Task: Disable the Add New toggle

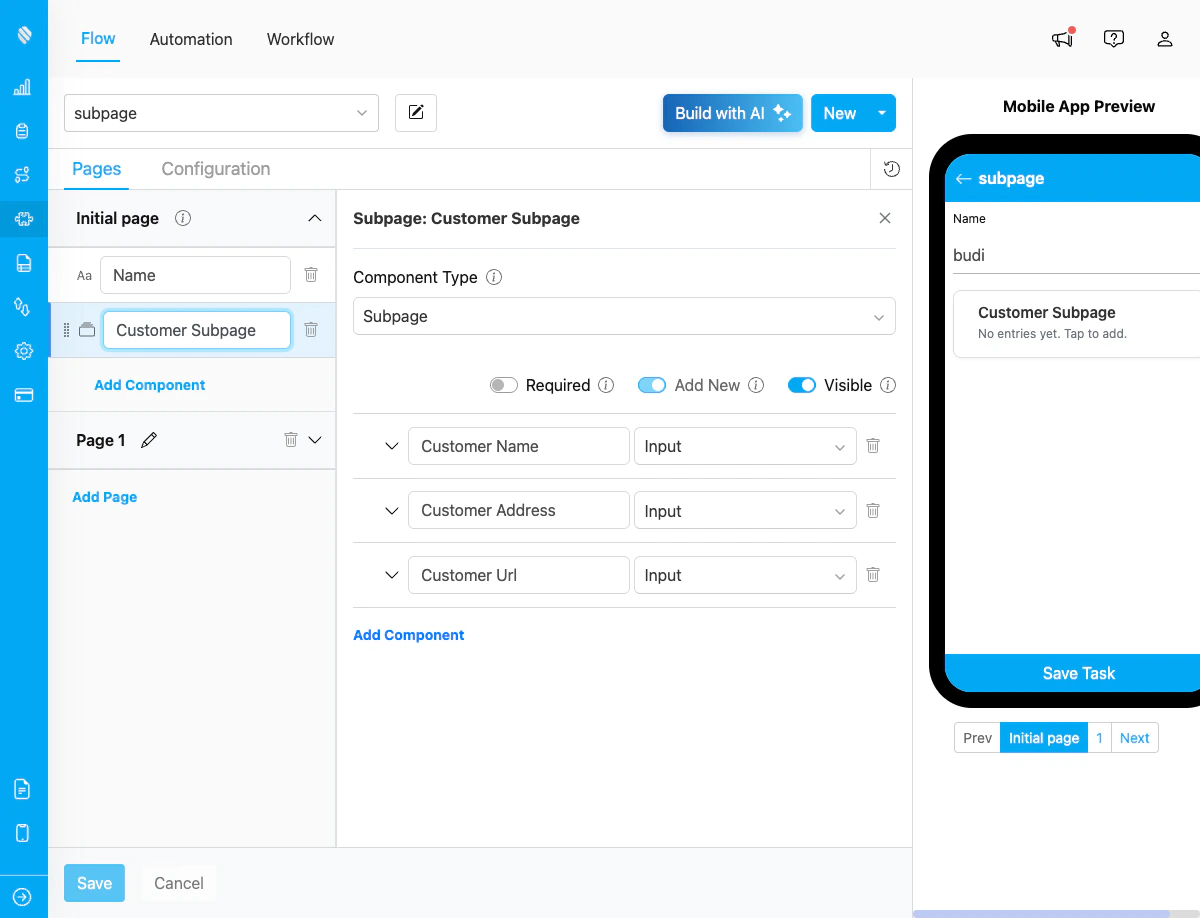Action: pos(652,385)
